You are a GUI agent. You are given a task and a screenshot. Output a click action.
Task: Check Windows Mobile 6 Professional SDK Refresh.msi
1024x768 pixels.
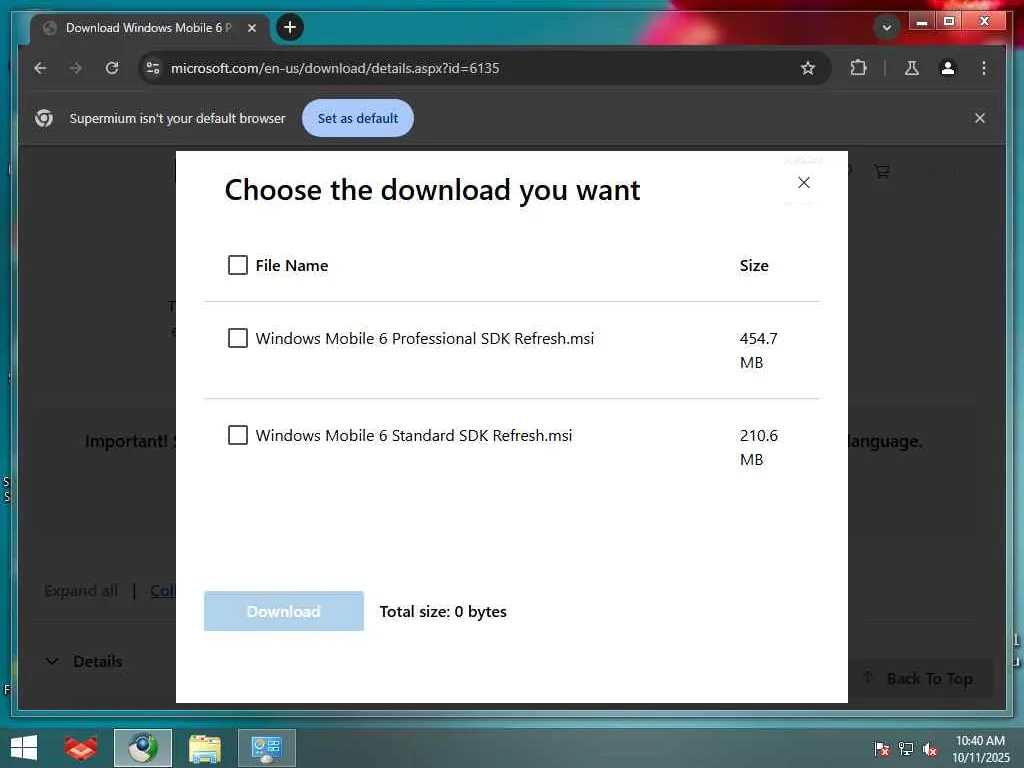coord(238,338)
